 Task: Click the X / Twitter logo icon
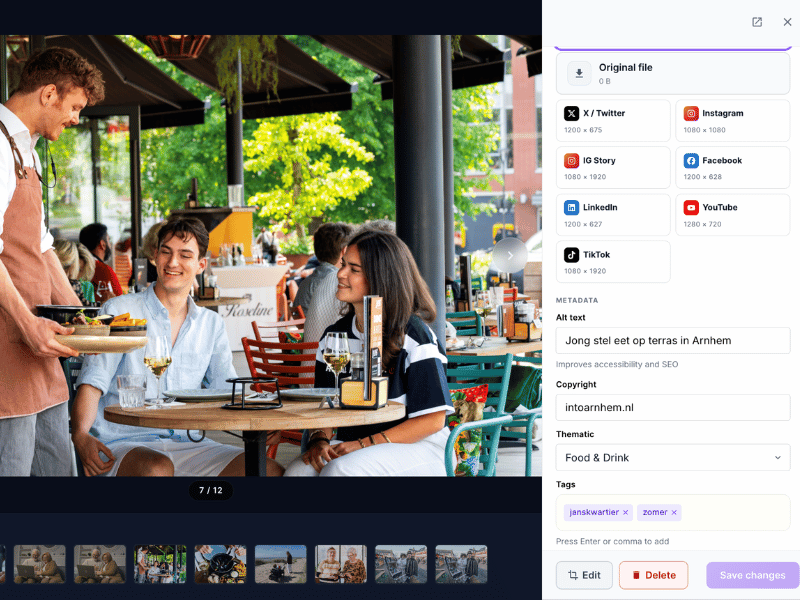(571, 113)
